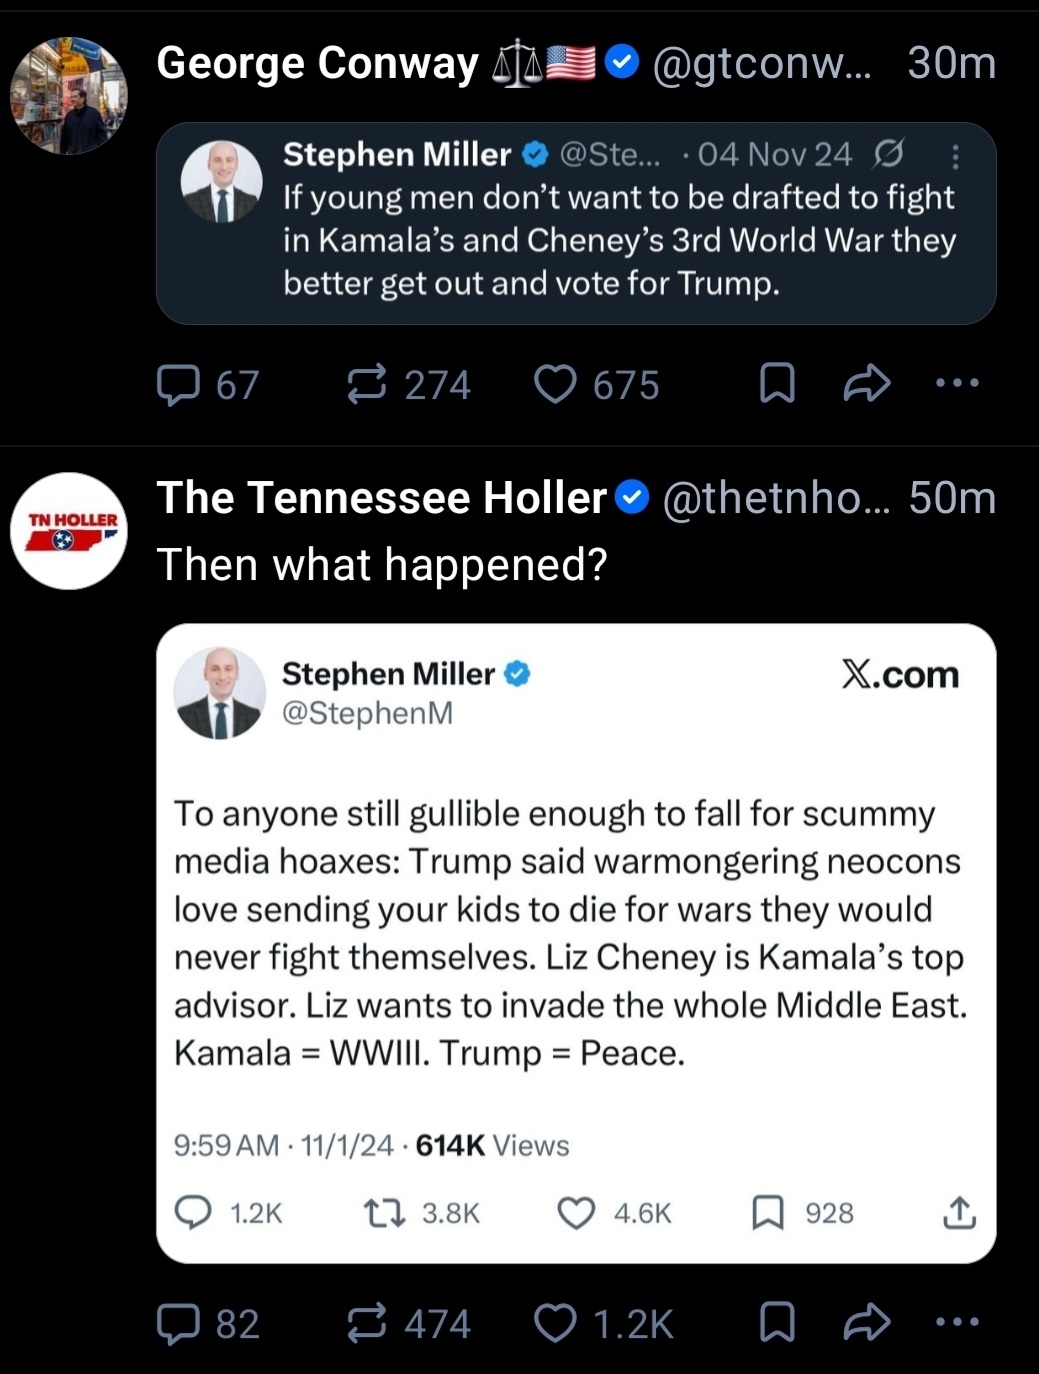
Task: Share The Tennessee Holler's post
Action: point(866,1323)
